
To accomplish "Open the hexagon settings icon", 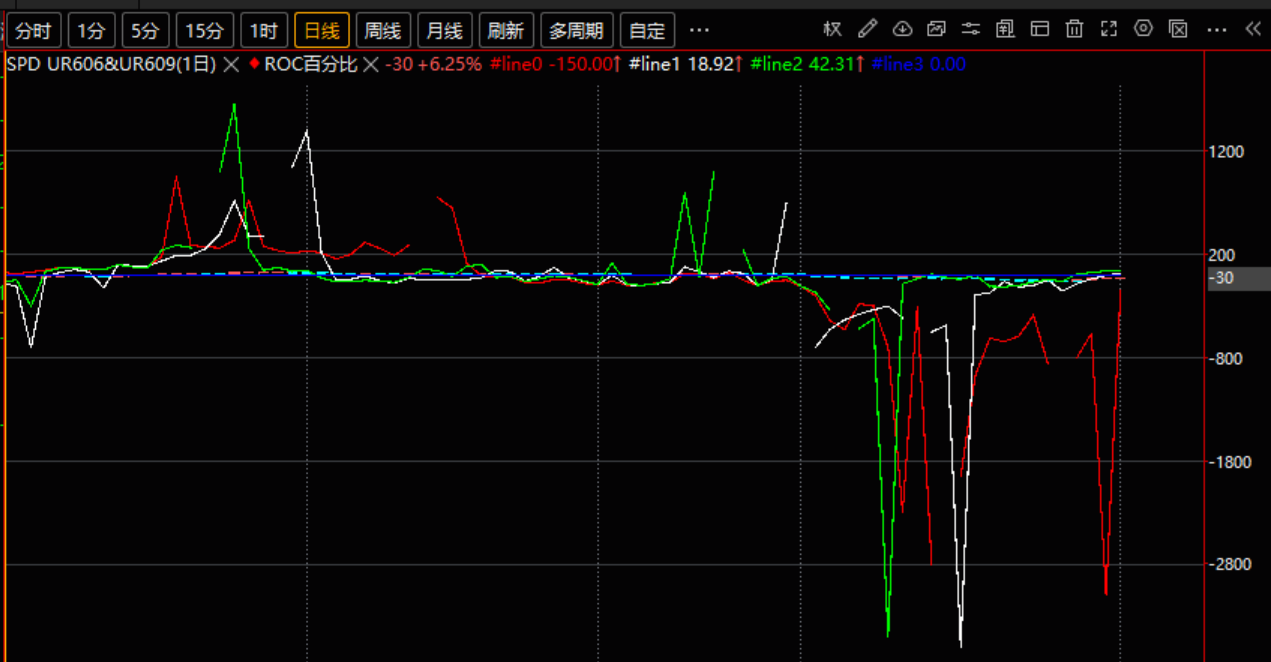I will (1144, 29).
